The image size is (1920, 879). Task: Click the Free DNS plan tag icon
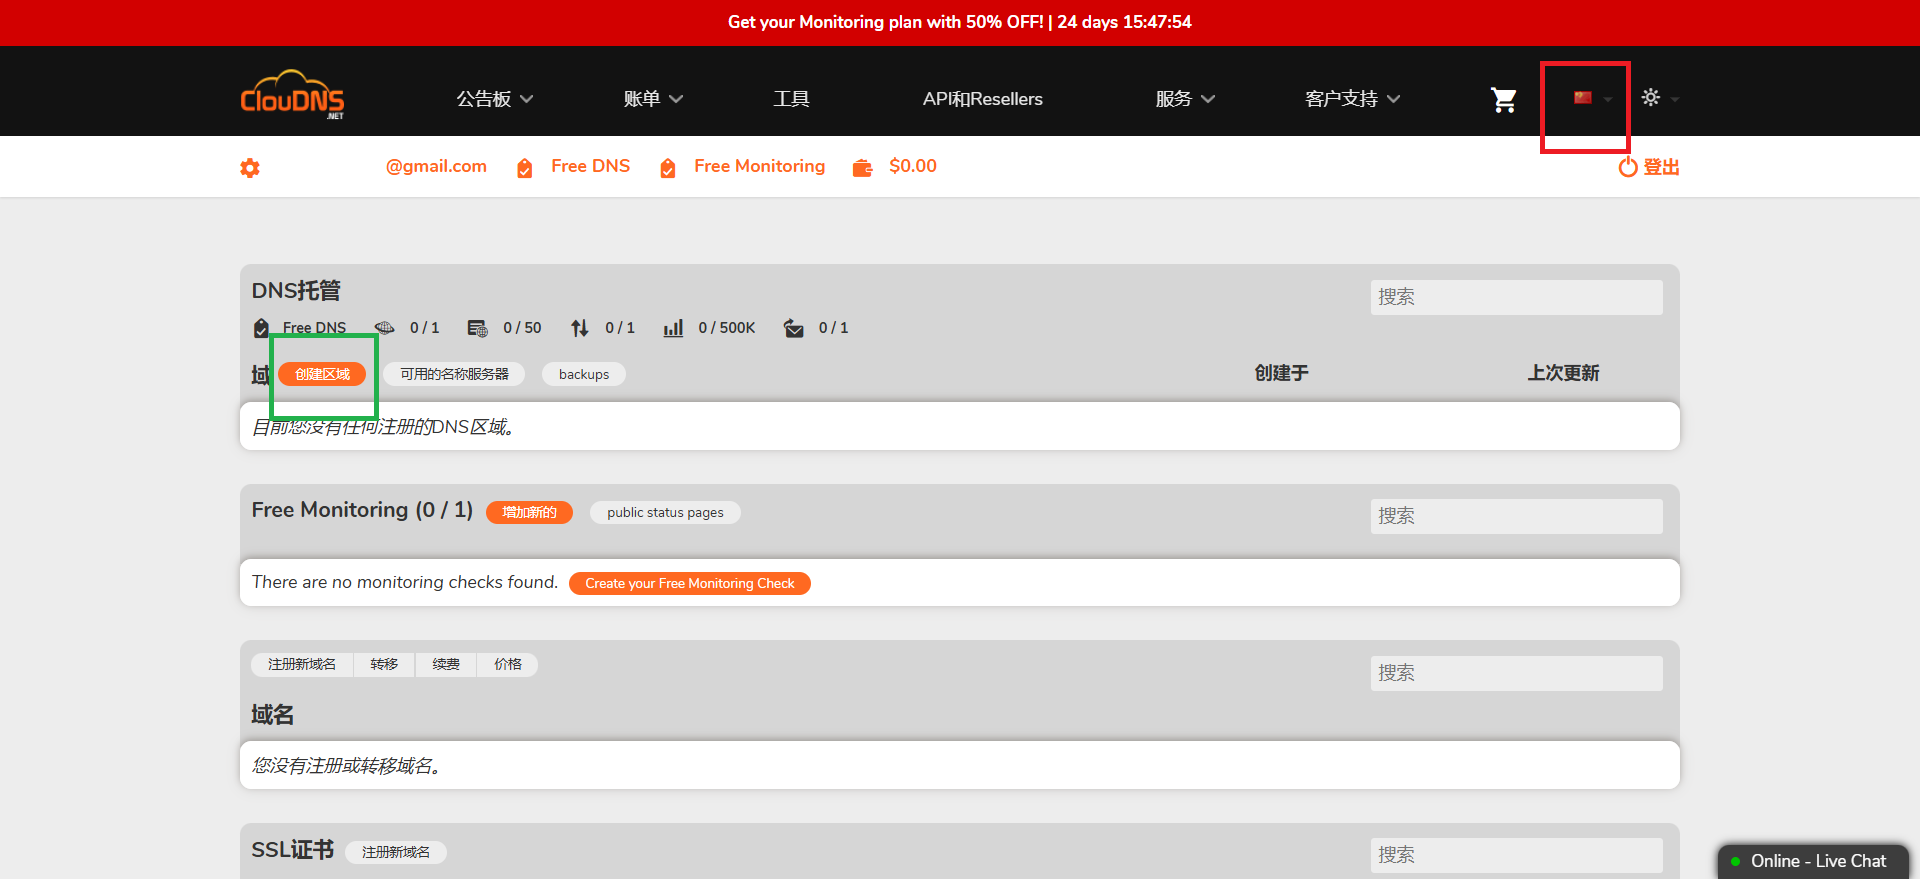(x=262, y=328)
